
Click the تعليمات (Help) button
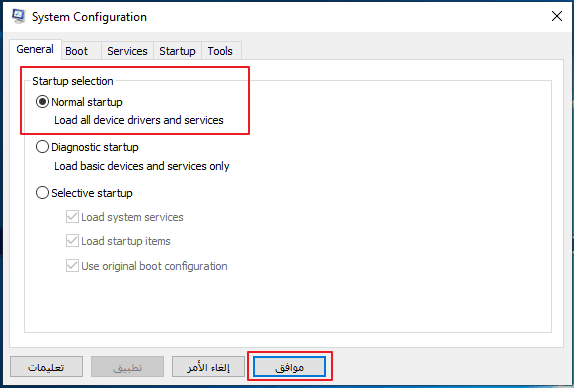click(46, 367)
